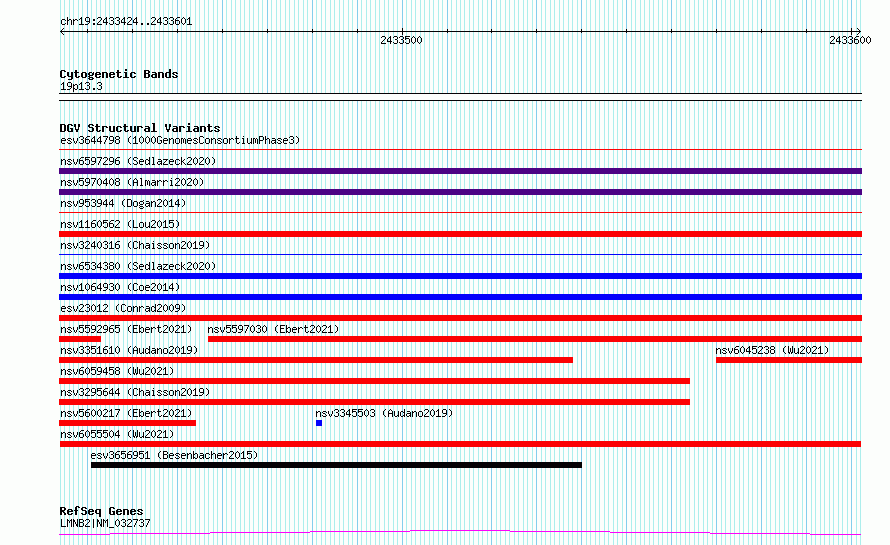Open variant nsv1160562 (Lou2015) label
The height and width of the screenshot is (545, 890).
point(120,224)
